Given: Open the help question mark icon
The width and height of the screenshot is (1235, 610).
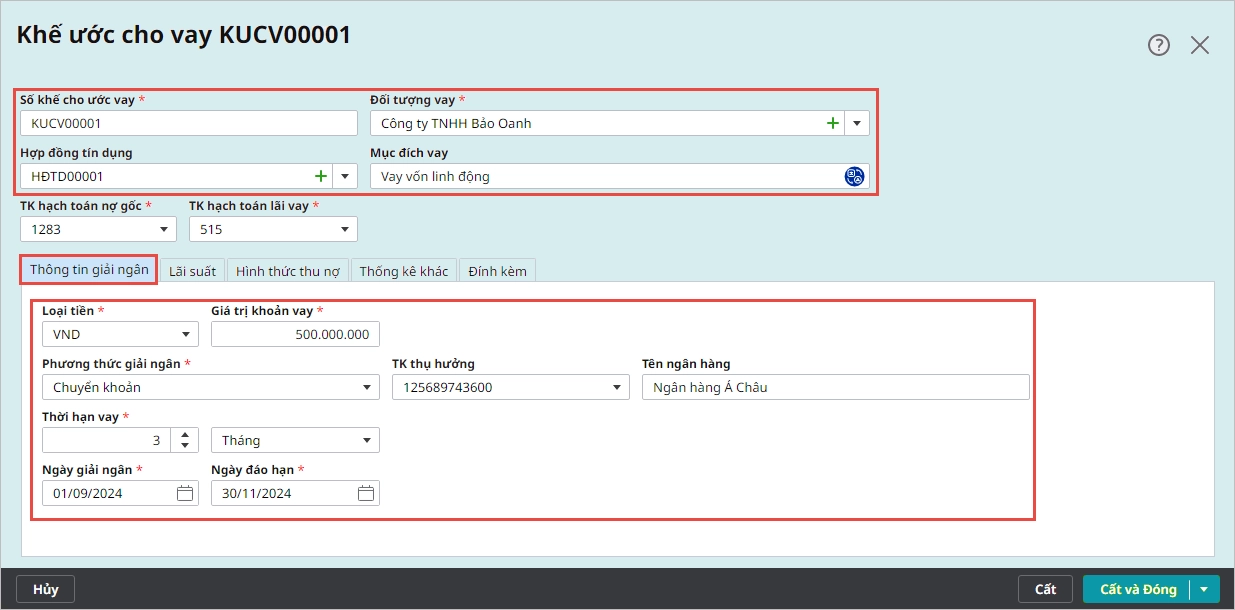Looking at the screenshot, I should [x=1158, y=45].
